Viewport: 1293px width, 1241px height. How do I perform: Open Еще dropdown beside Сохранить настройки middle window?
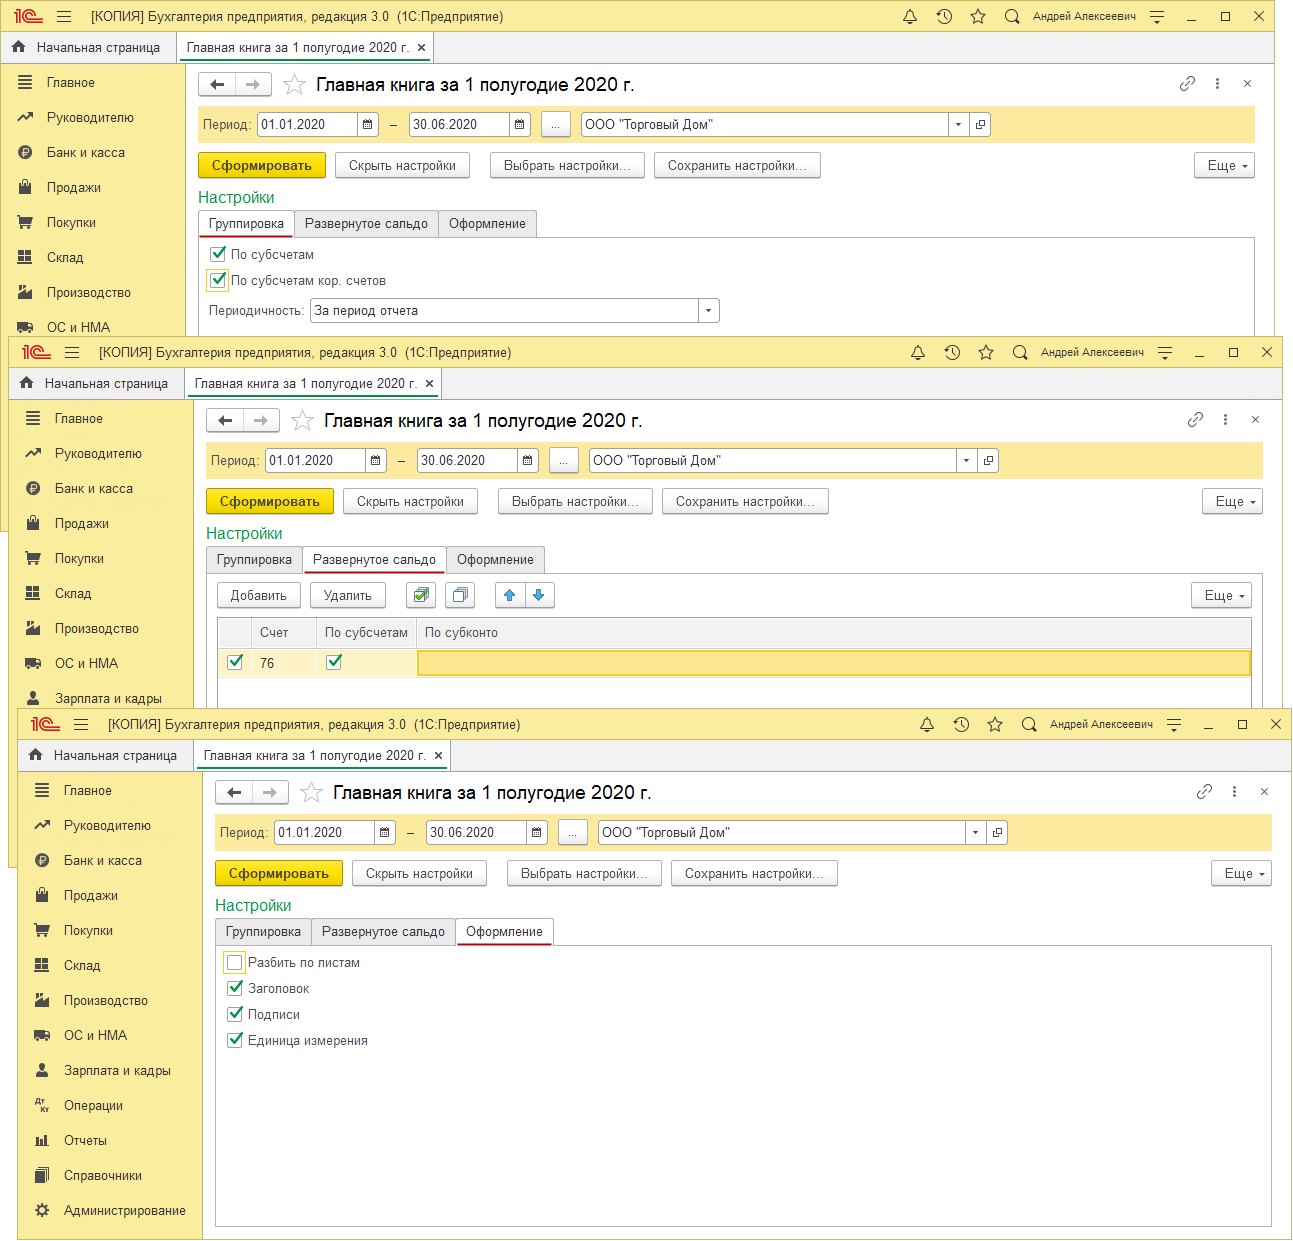click(x=1232, y=502)
